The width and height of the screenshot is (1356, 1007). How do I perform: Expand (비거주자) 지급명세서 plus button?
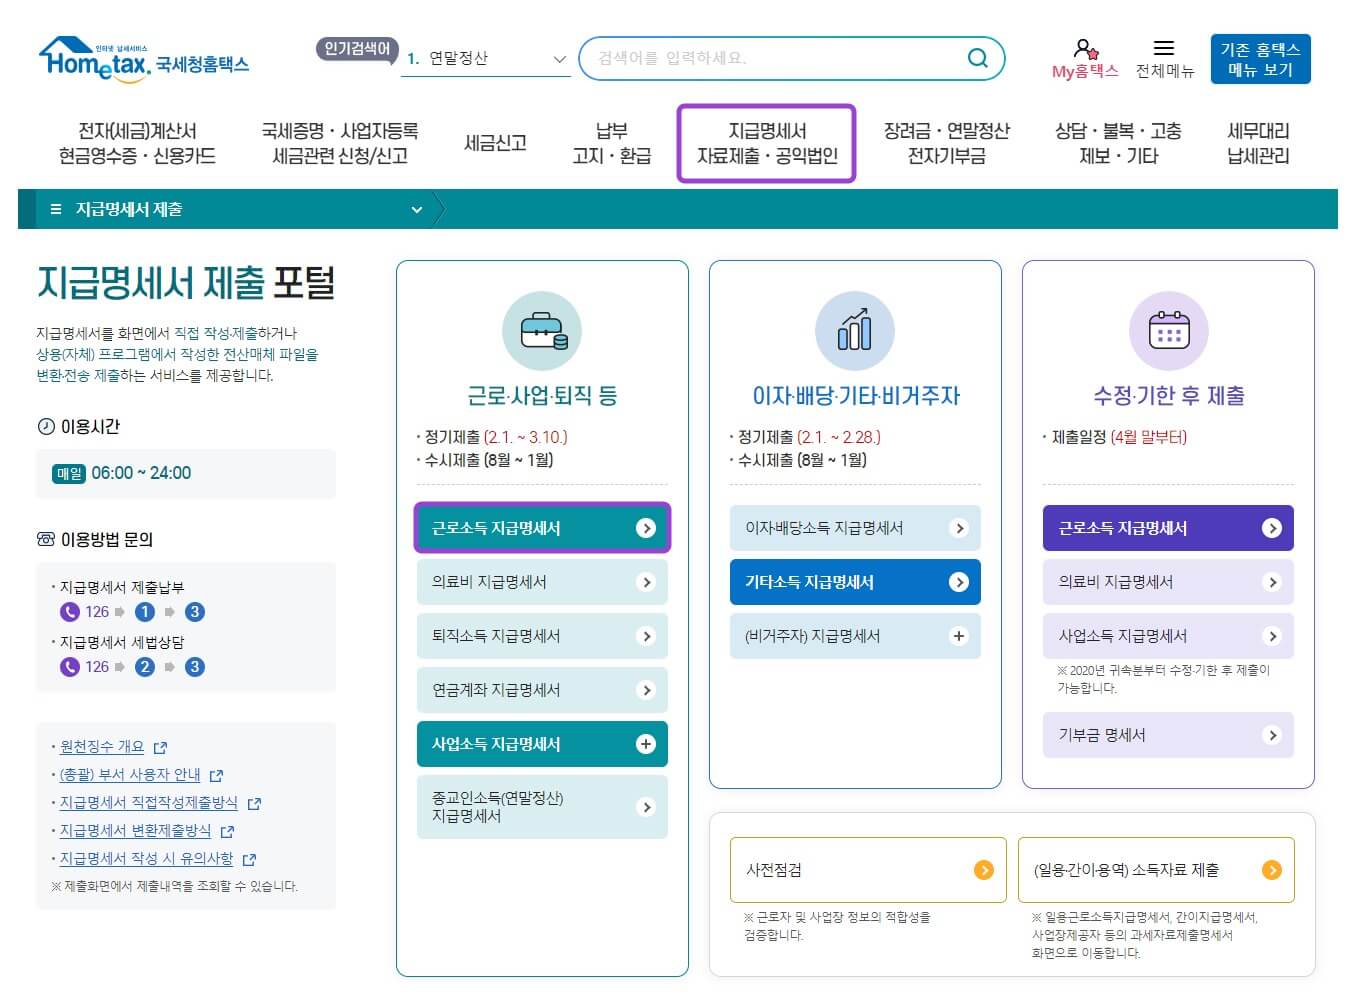[x=958, y=636]
